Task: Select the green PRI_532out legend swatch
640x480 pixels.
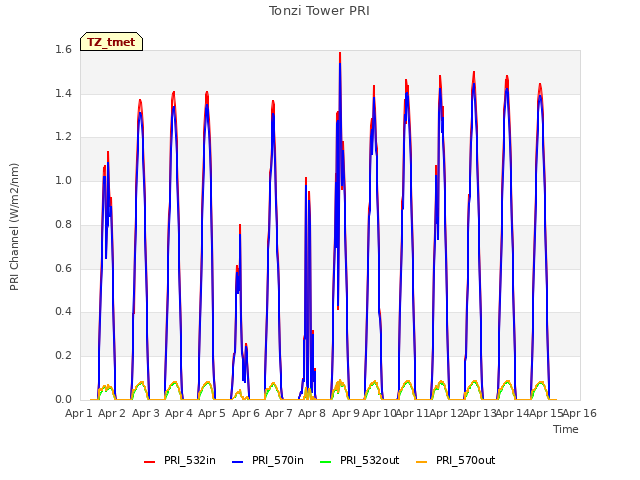Action: [x=326, y=461]
